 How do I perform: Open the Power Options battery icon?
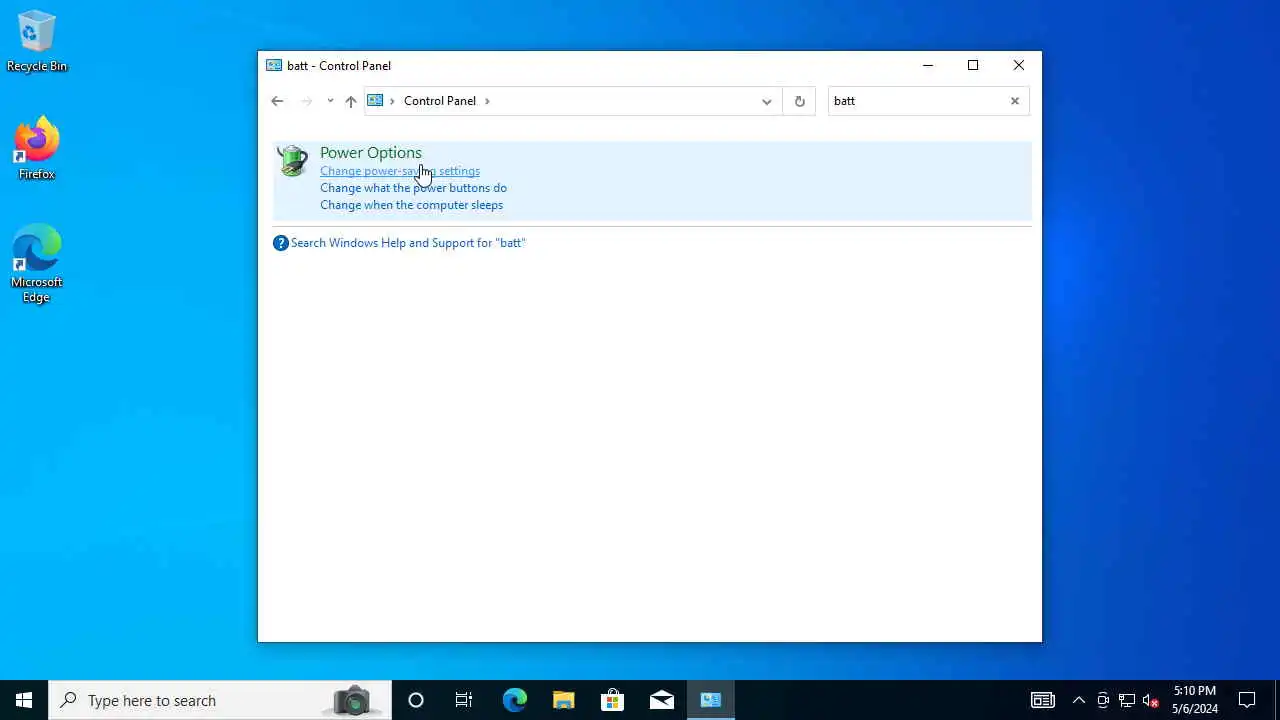[x=293, y=161]
